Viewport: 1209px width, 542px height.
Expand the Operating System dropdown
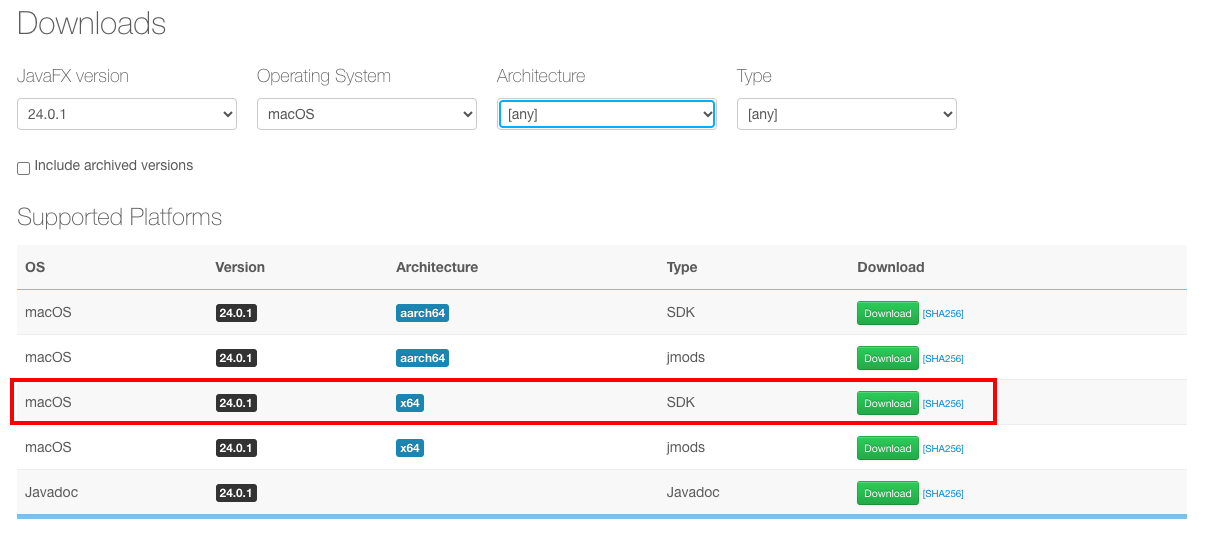coord(366,114)
